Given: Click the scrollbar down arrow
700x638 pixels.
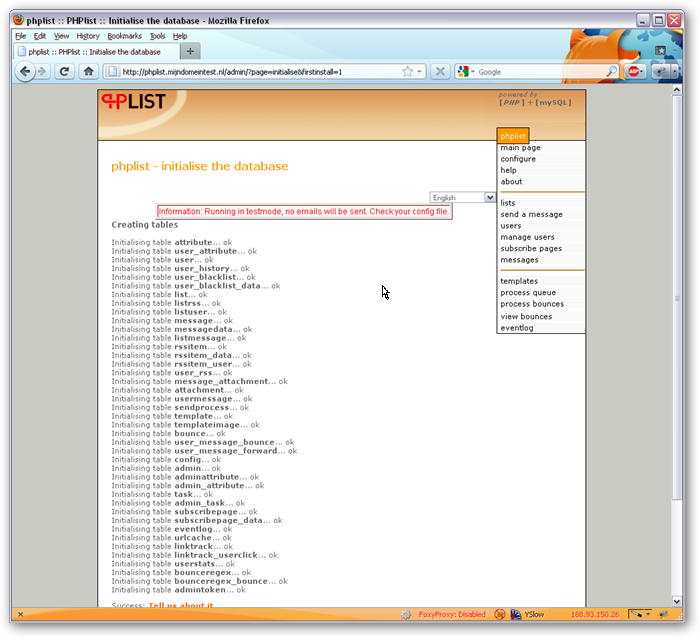Looking at the screenshot, I should [677, 601].
